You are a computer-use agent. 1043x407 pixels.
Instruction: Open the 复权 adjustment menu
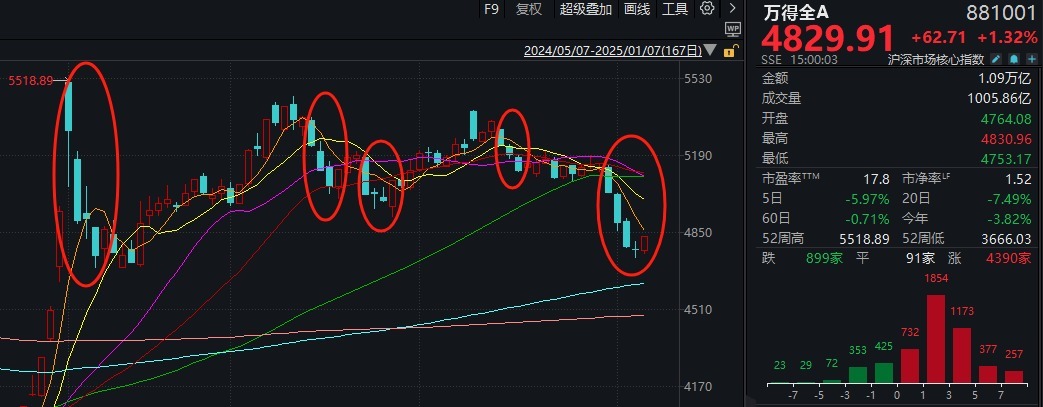[x=529, y=9]
